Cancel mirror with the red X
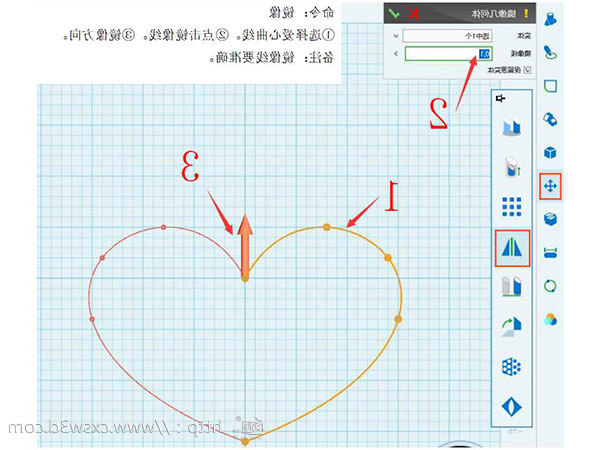The image size is (600, 450). tap(414, 14)
